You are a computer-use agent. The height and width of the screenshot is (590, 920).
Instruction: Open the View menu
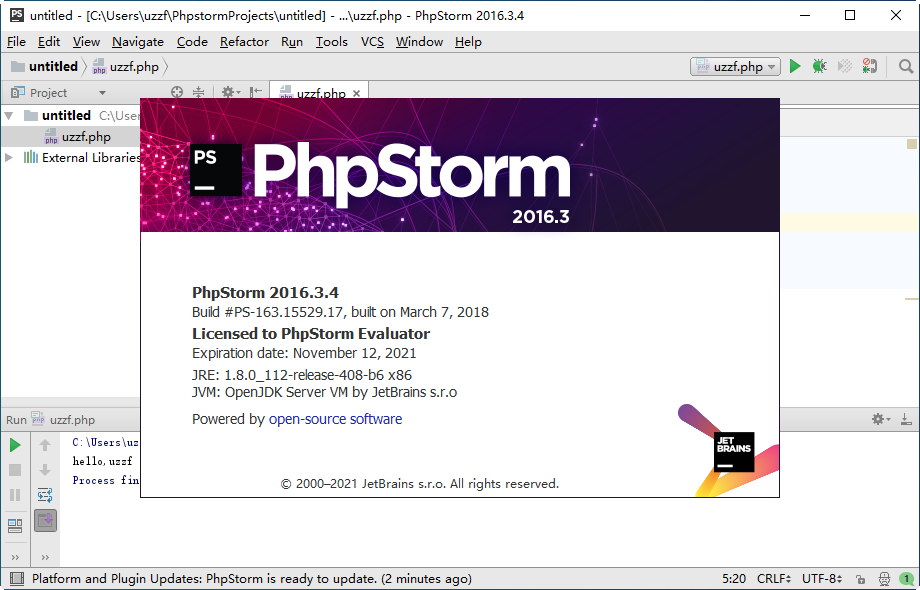point(86,42)
